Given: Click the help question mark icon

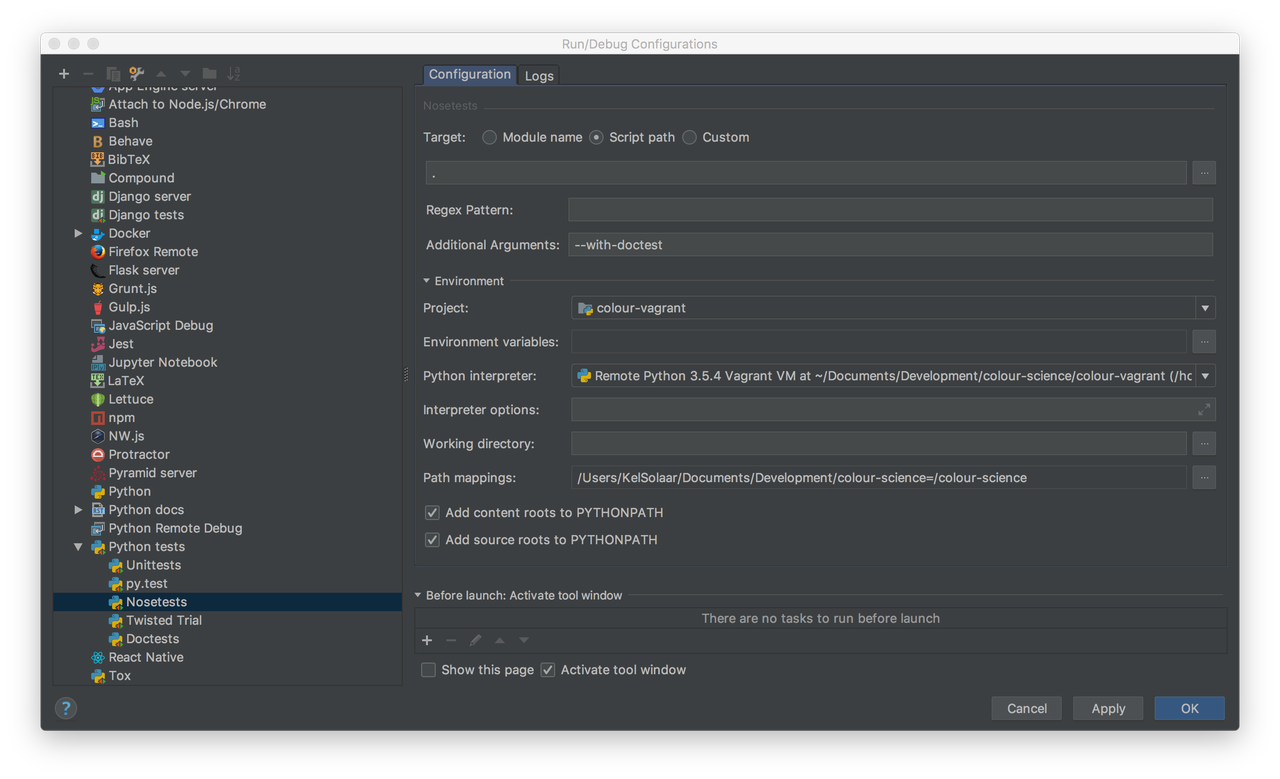Looking at the screenshot, I should pos(66,708).
